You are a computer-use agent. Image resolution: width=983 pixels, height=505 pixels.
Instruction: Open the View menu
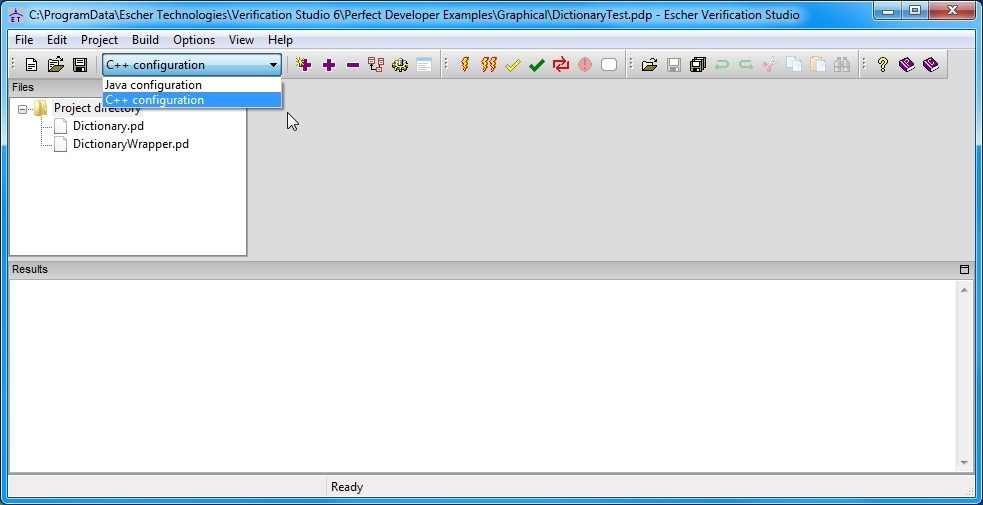(241, 39)
